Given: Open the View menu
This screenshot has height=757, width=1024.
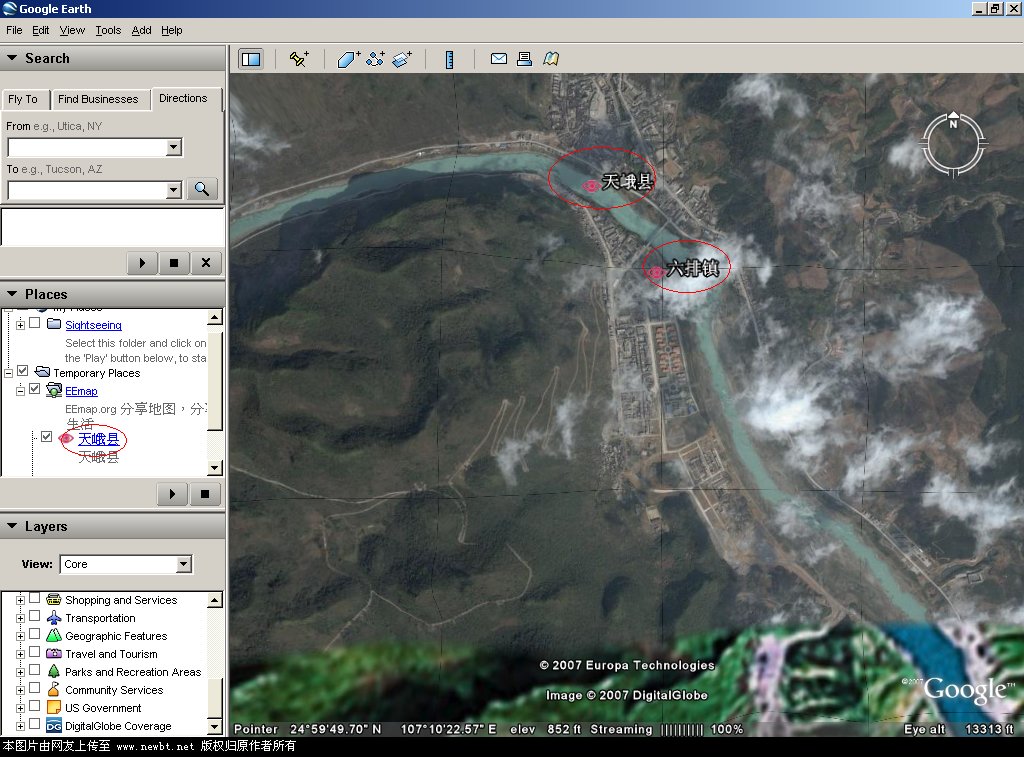Looking at the screenshot, I should (x=72, y=30).
